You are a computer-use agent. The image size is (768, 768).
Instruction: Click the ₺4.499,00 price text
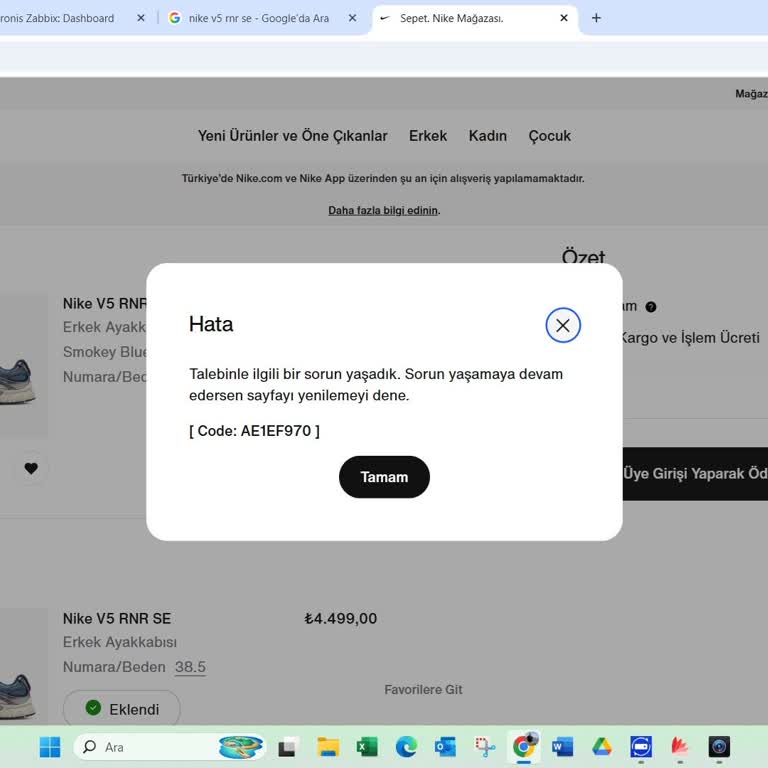click(340, 619)
